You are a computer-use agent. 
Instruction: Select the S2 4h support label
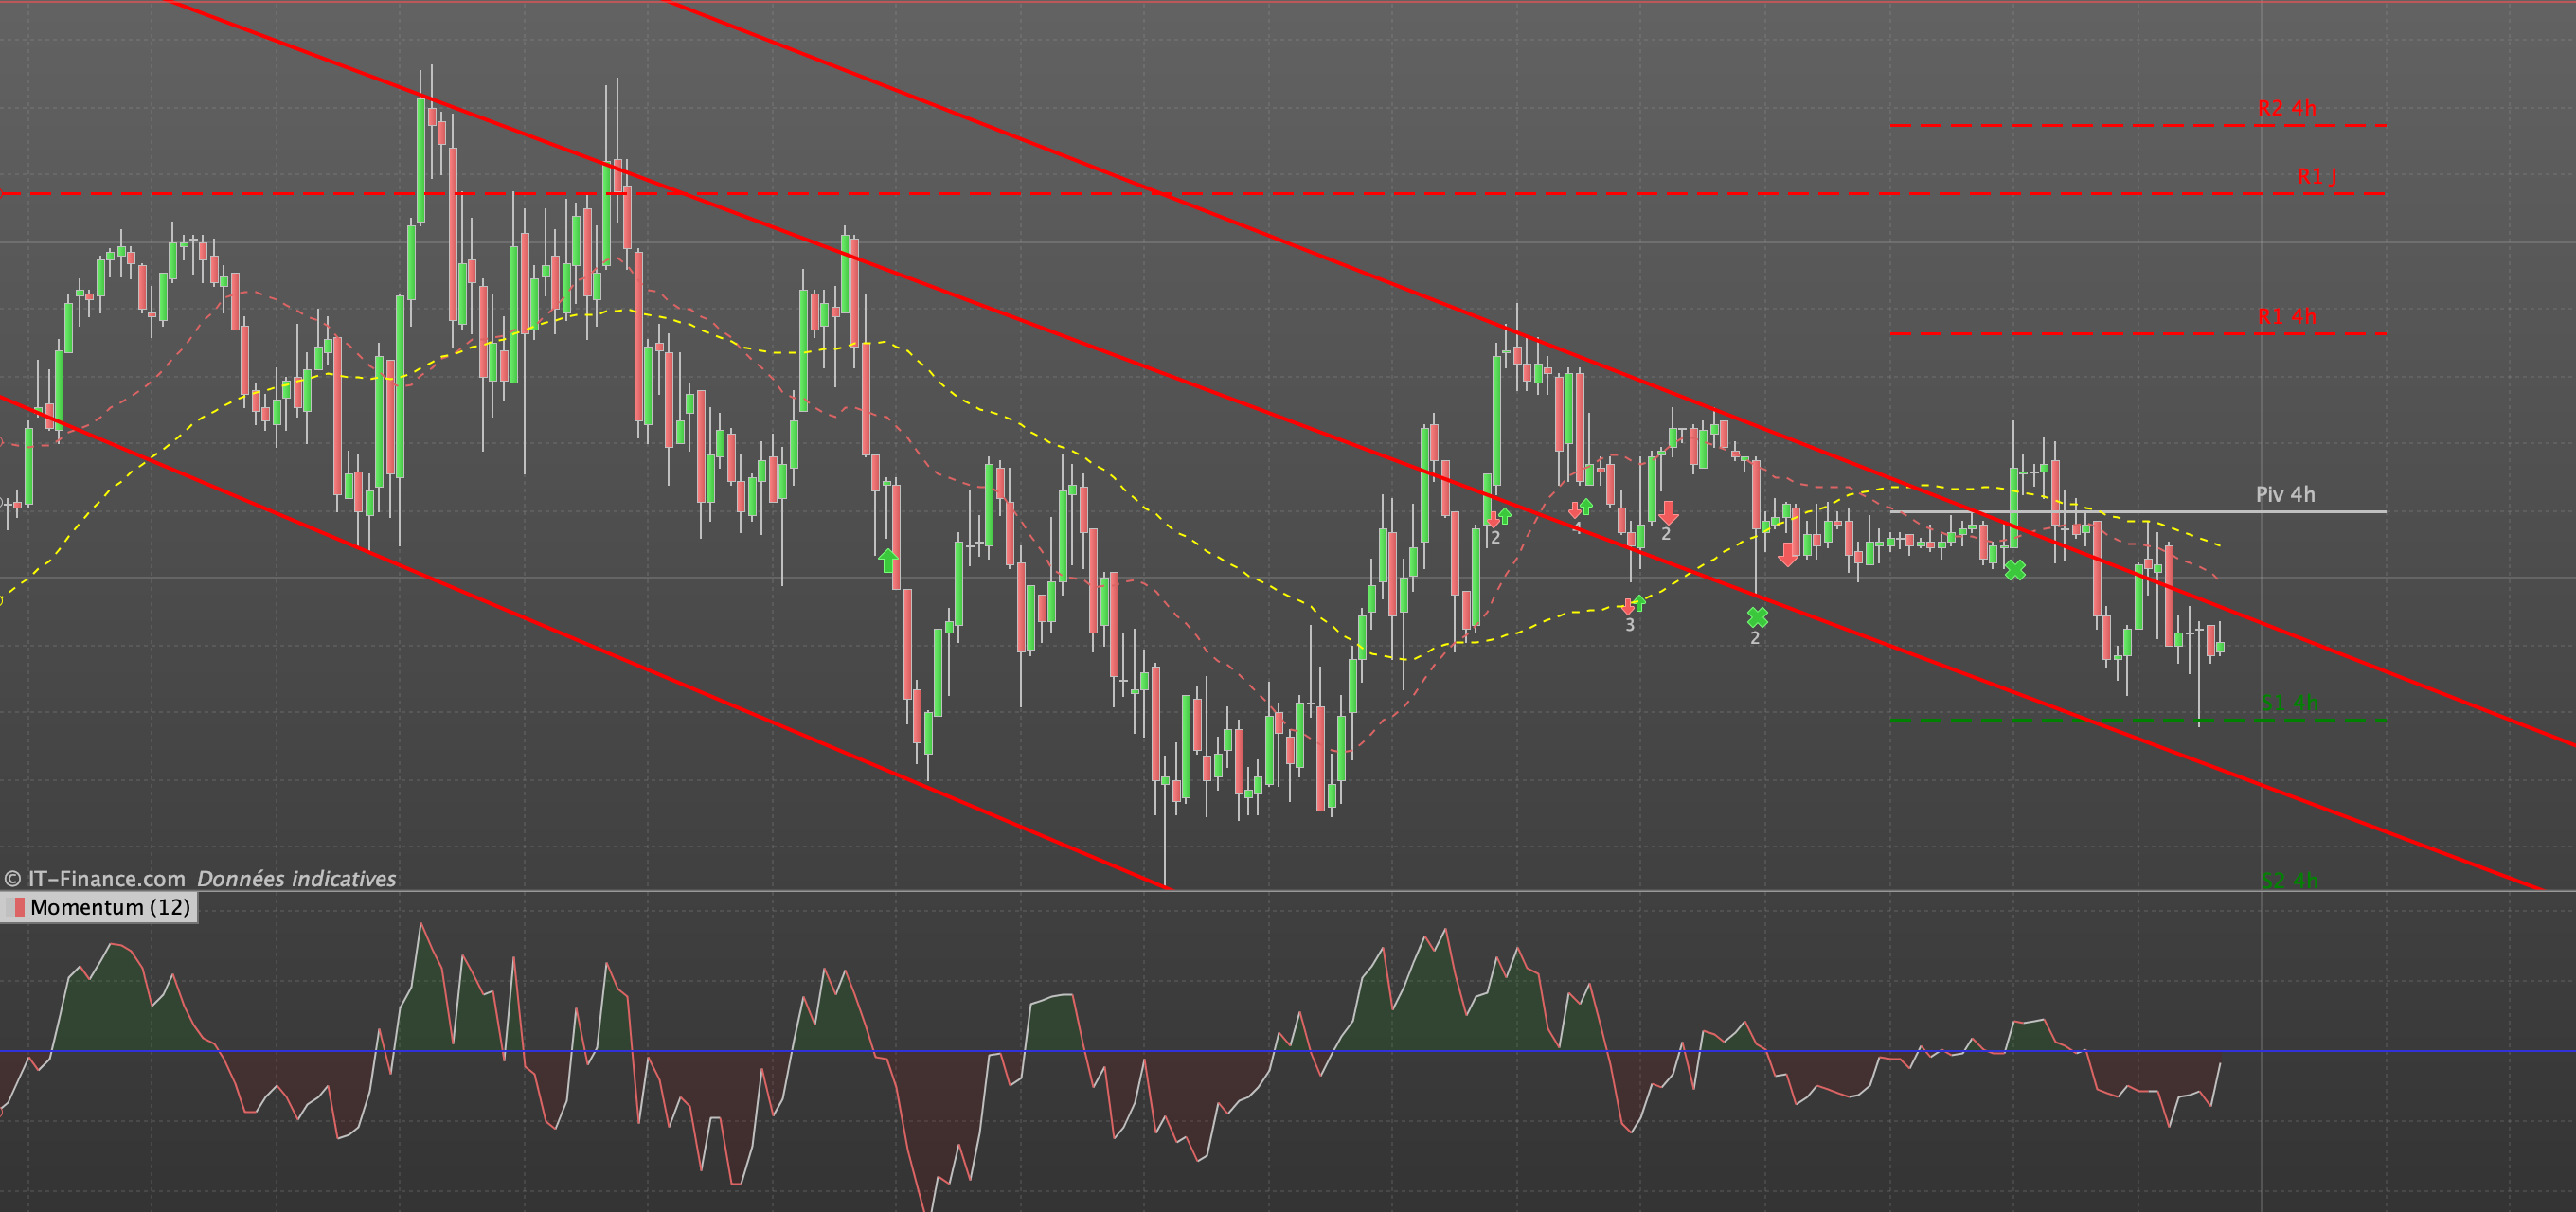[2288, 880]
